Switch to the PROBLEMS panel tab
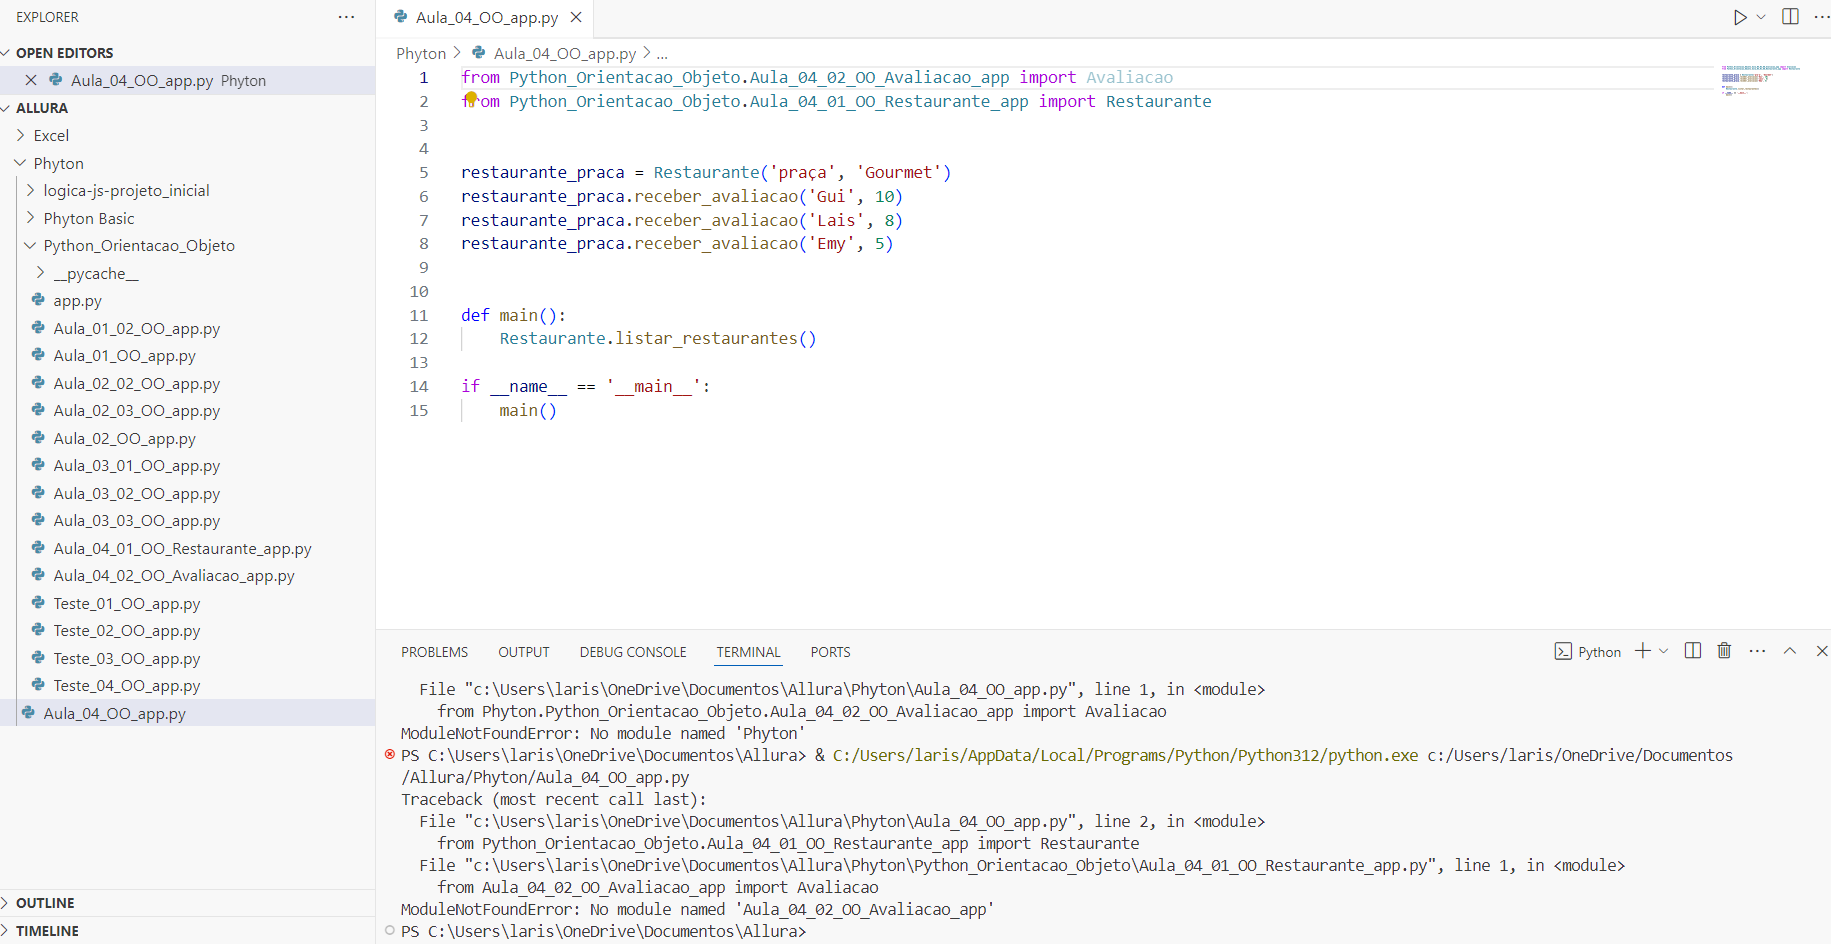 (x=434, y=652)
